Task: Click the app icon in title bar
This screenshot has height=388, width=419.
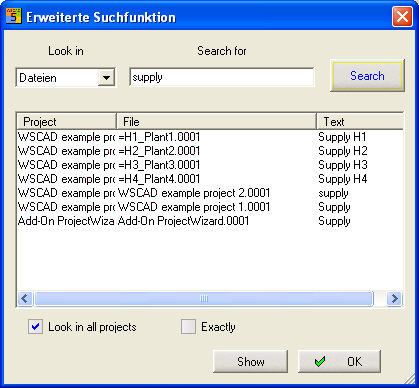Action: point(14,16)
